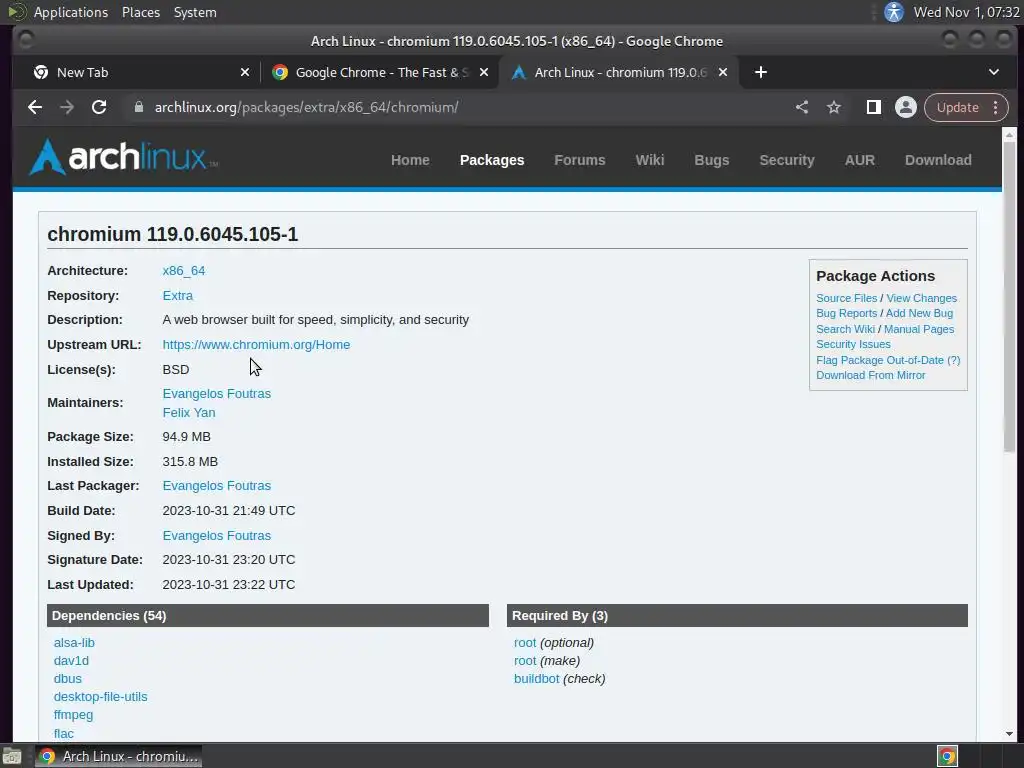Open Security Issues link
The width and height of the screenshot is (1024, 768).
(853, 344)
